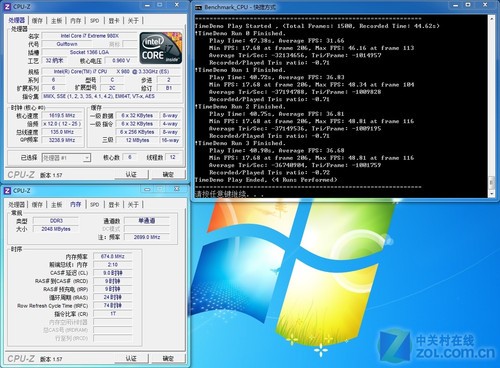Open the 处理器 #1 selection dropdown
The image size is (500, 368).
coord(66,158)
